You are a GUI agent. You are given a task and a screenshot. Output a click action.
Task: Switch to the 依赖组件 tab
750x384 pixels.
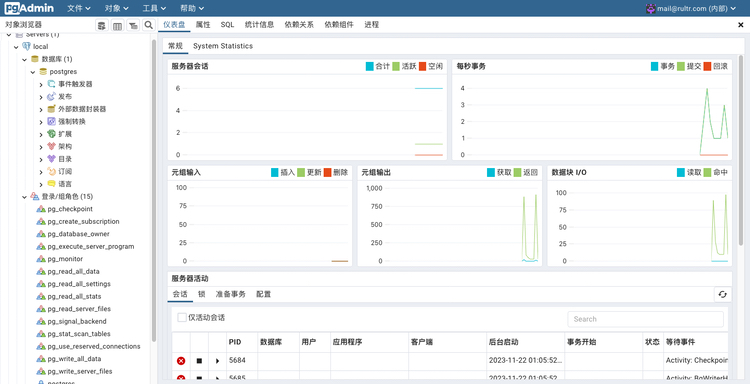click(x=339, y=25)
